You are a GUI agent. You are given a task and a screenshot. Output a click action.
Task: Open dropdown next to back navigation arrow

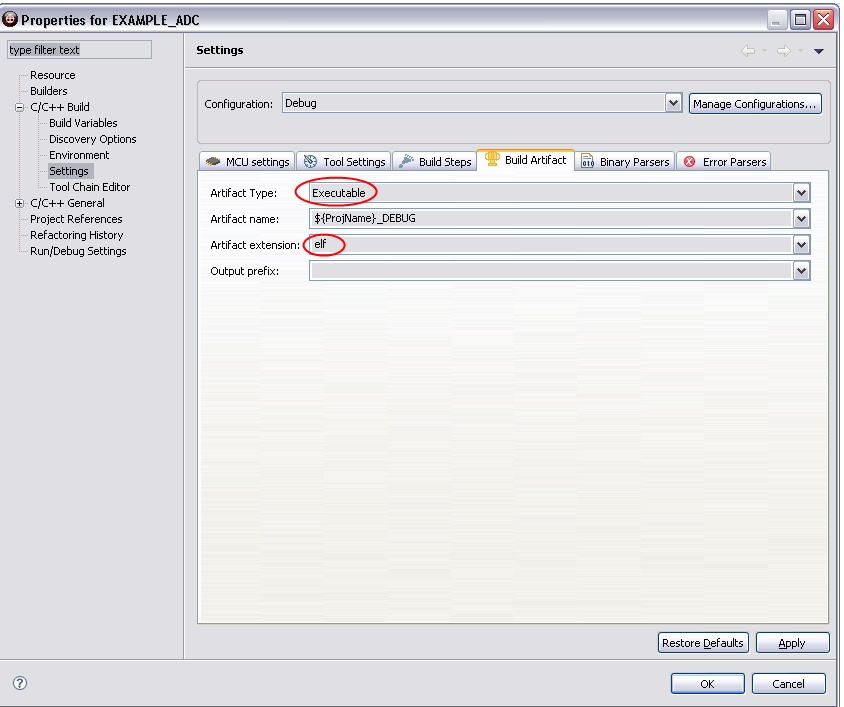point(764,51)
